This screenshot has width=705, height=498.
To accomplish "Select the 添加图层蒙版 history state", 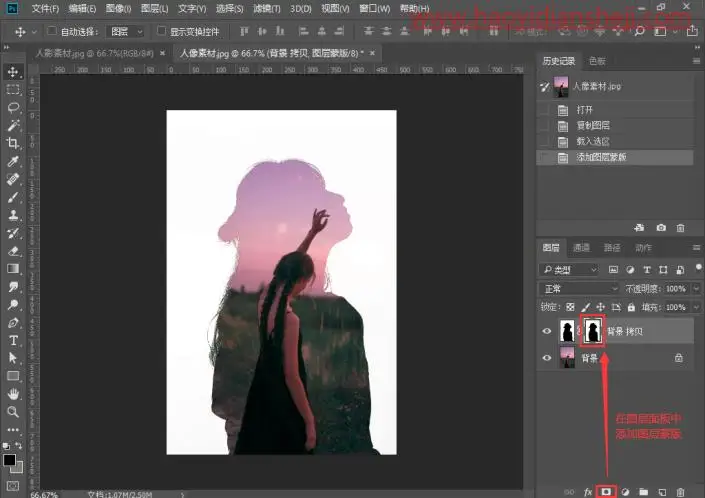I will coord(616,157).
